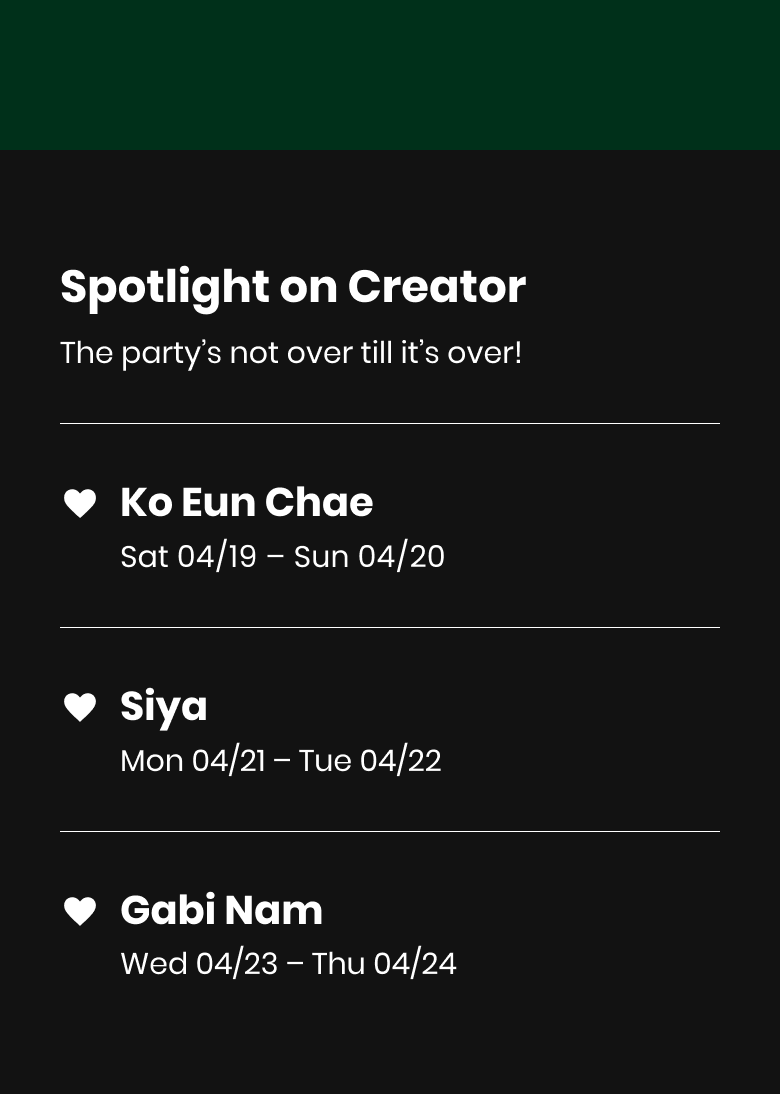Open Ko Eun Chae's creator name
The width and height of the screenshot is (780, 1094).
246,502
